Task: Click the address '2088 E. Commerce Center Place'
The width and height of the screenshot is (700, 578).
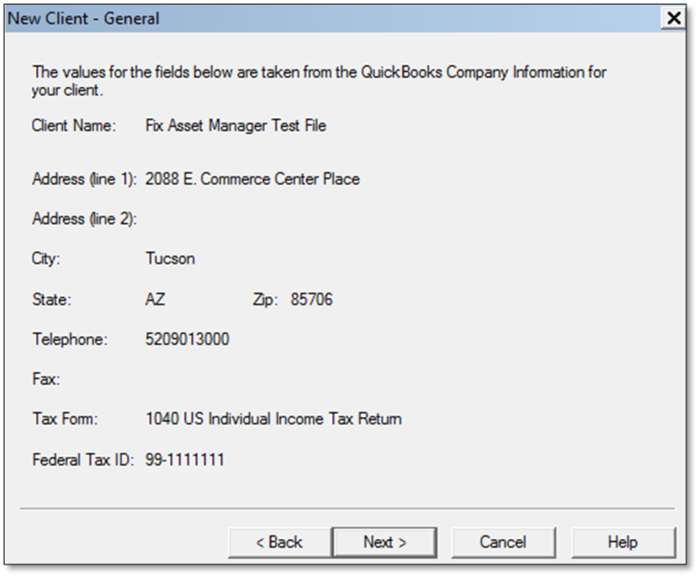Action: 253,179
